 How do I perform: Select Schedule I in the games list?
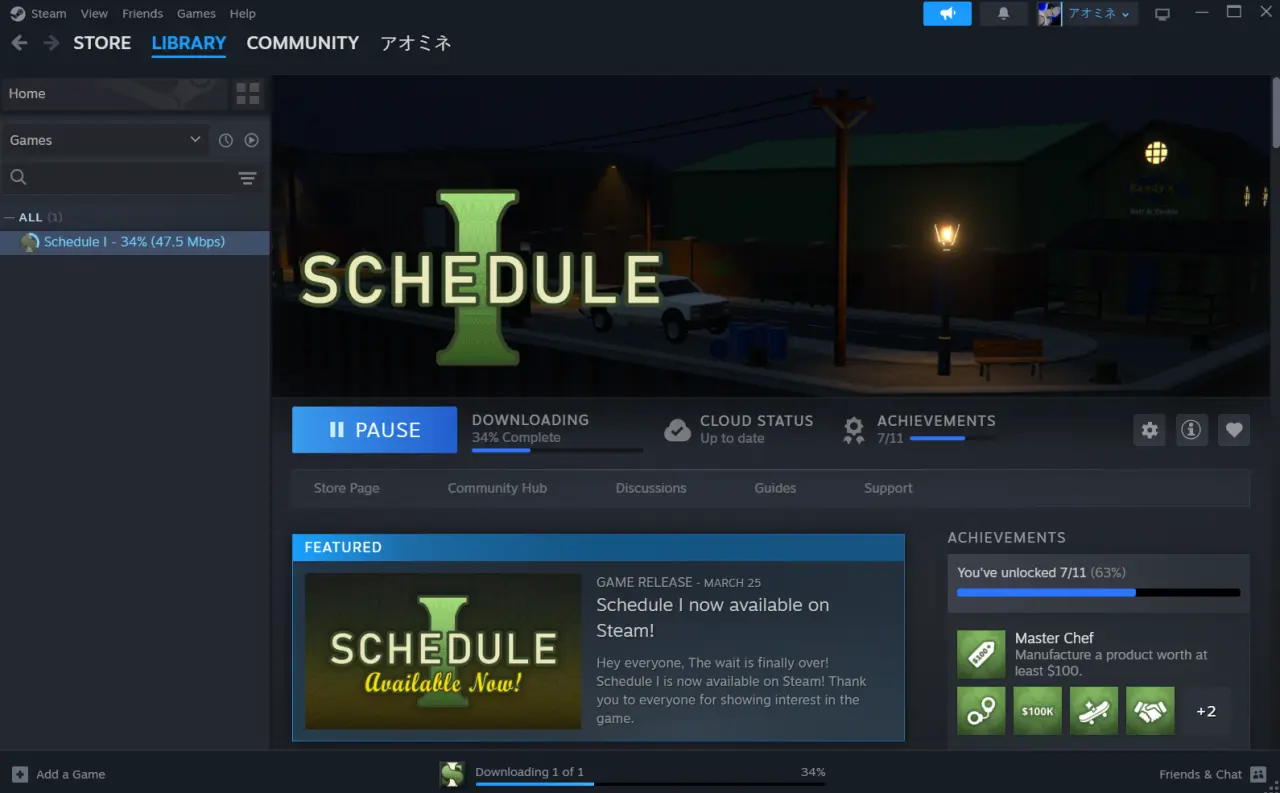[134, 242]
